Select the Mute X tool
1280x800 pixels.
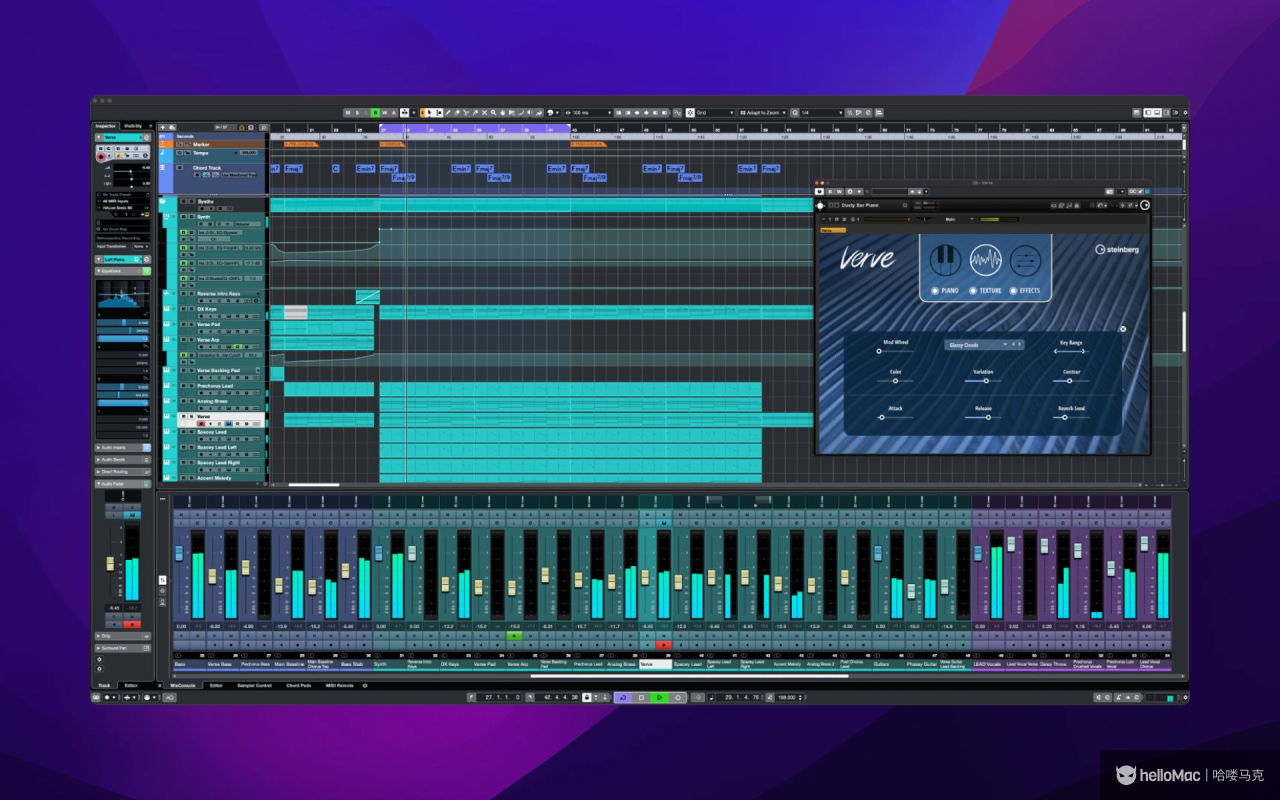484,112
